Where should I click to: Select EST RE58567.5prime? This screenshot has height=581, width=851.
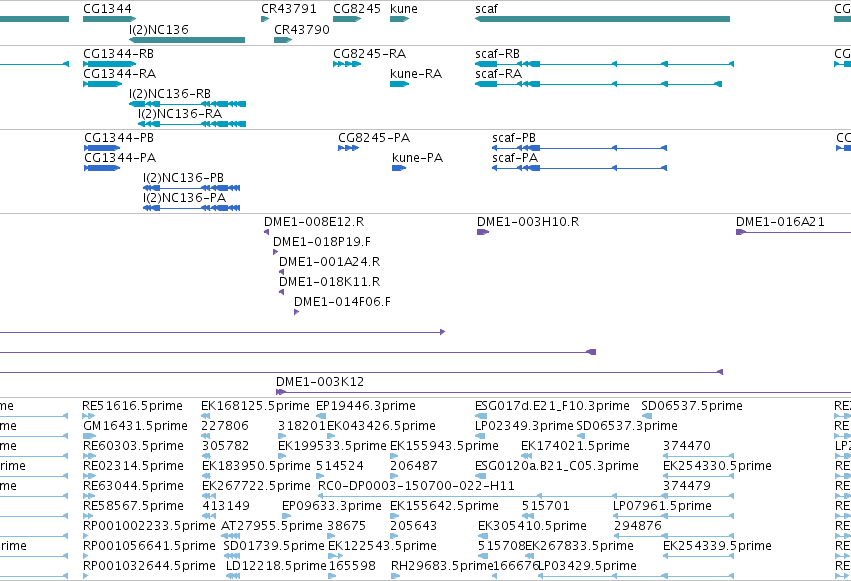(x=133, y=506)
